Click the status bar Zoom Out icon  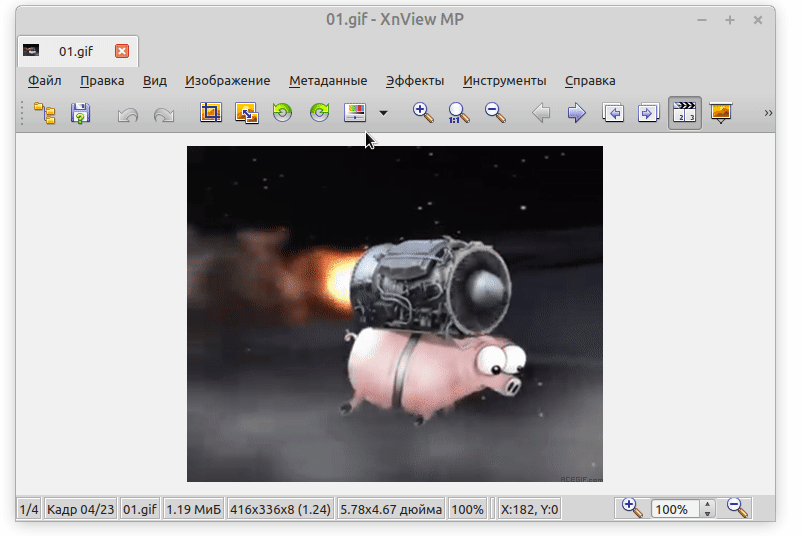(737, 508)
